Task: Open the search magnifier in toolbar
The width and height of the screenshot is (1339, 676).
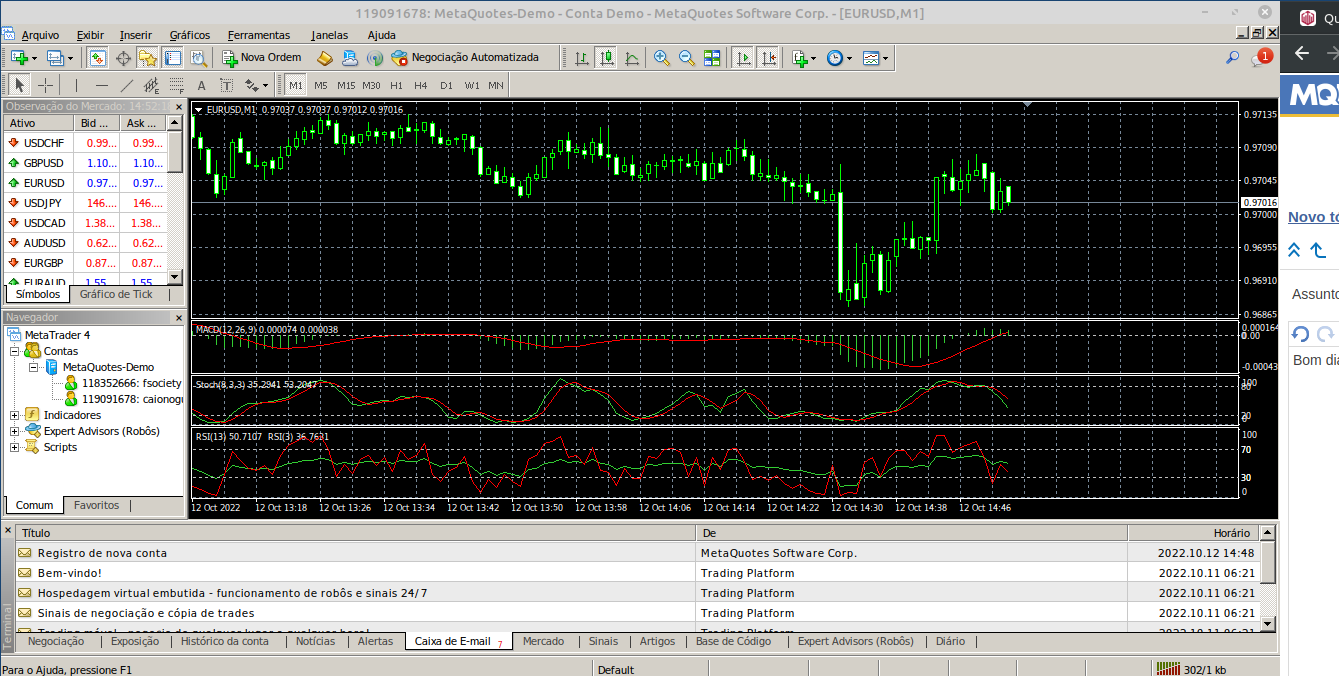Action: 1233,57
